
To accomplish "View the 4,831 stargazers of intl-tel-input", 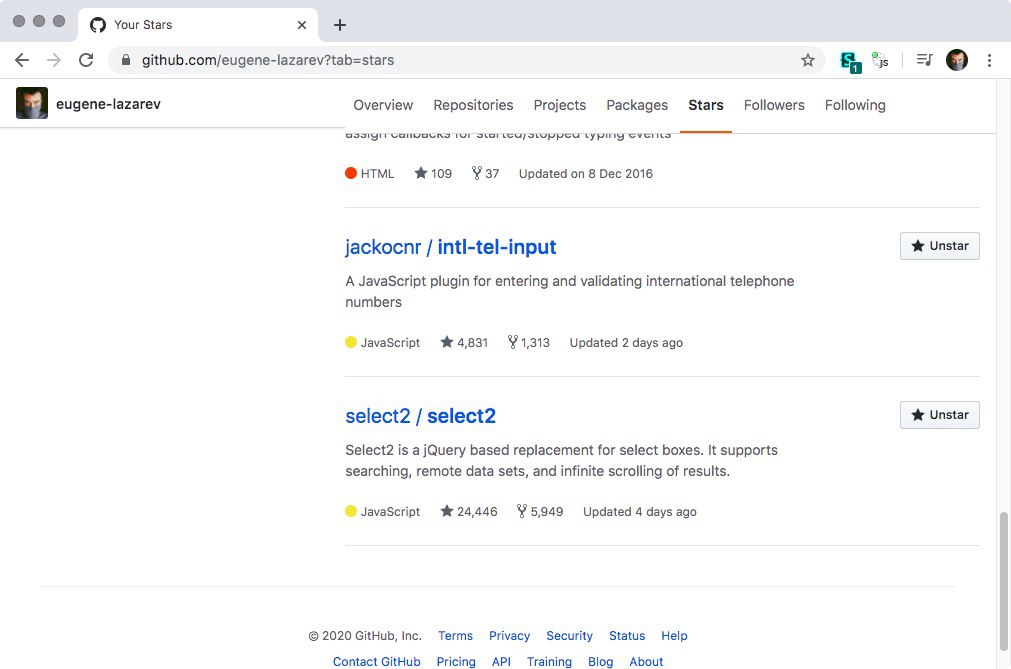I will click(x=464, y=342).
